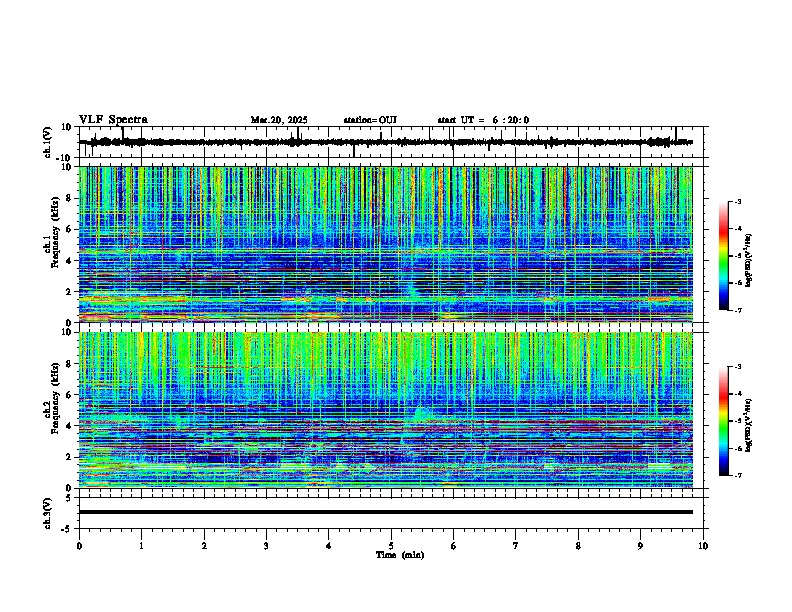Click the '8' kHz tick on ch.1 spectrogram

tap(69, 198)
